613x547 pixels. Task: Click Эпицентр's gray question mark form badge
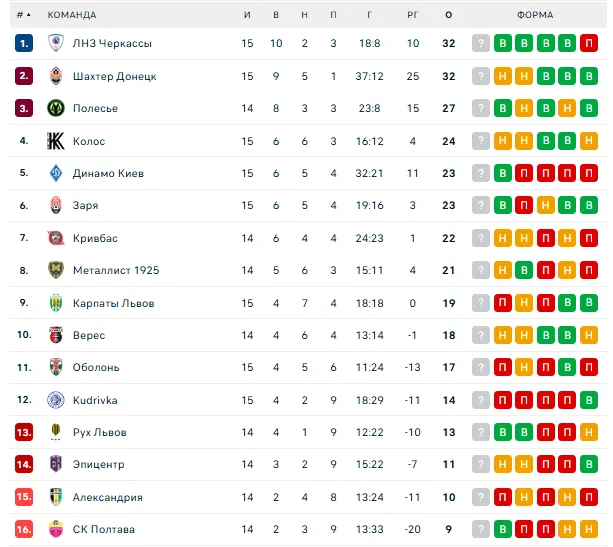(481, 464)
